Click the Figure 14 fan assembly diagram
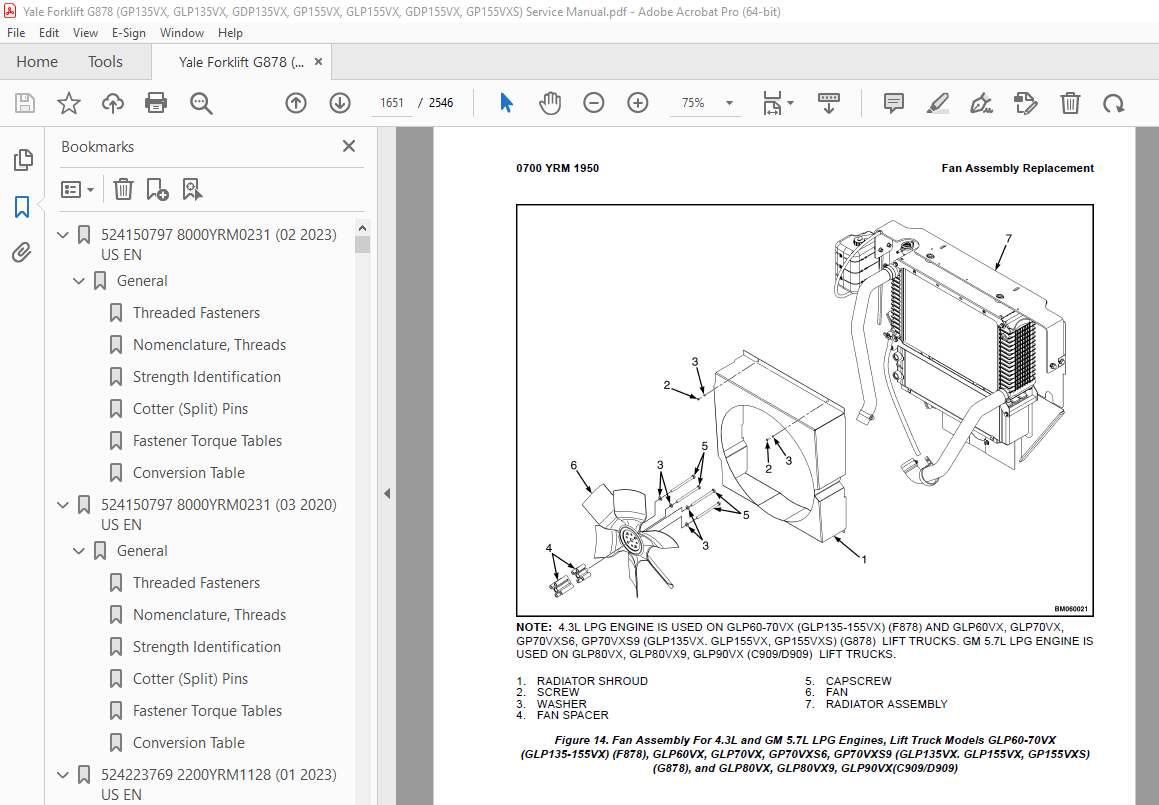 [x=804, y=410]
